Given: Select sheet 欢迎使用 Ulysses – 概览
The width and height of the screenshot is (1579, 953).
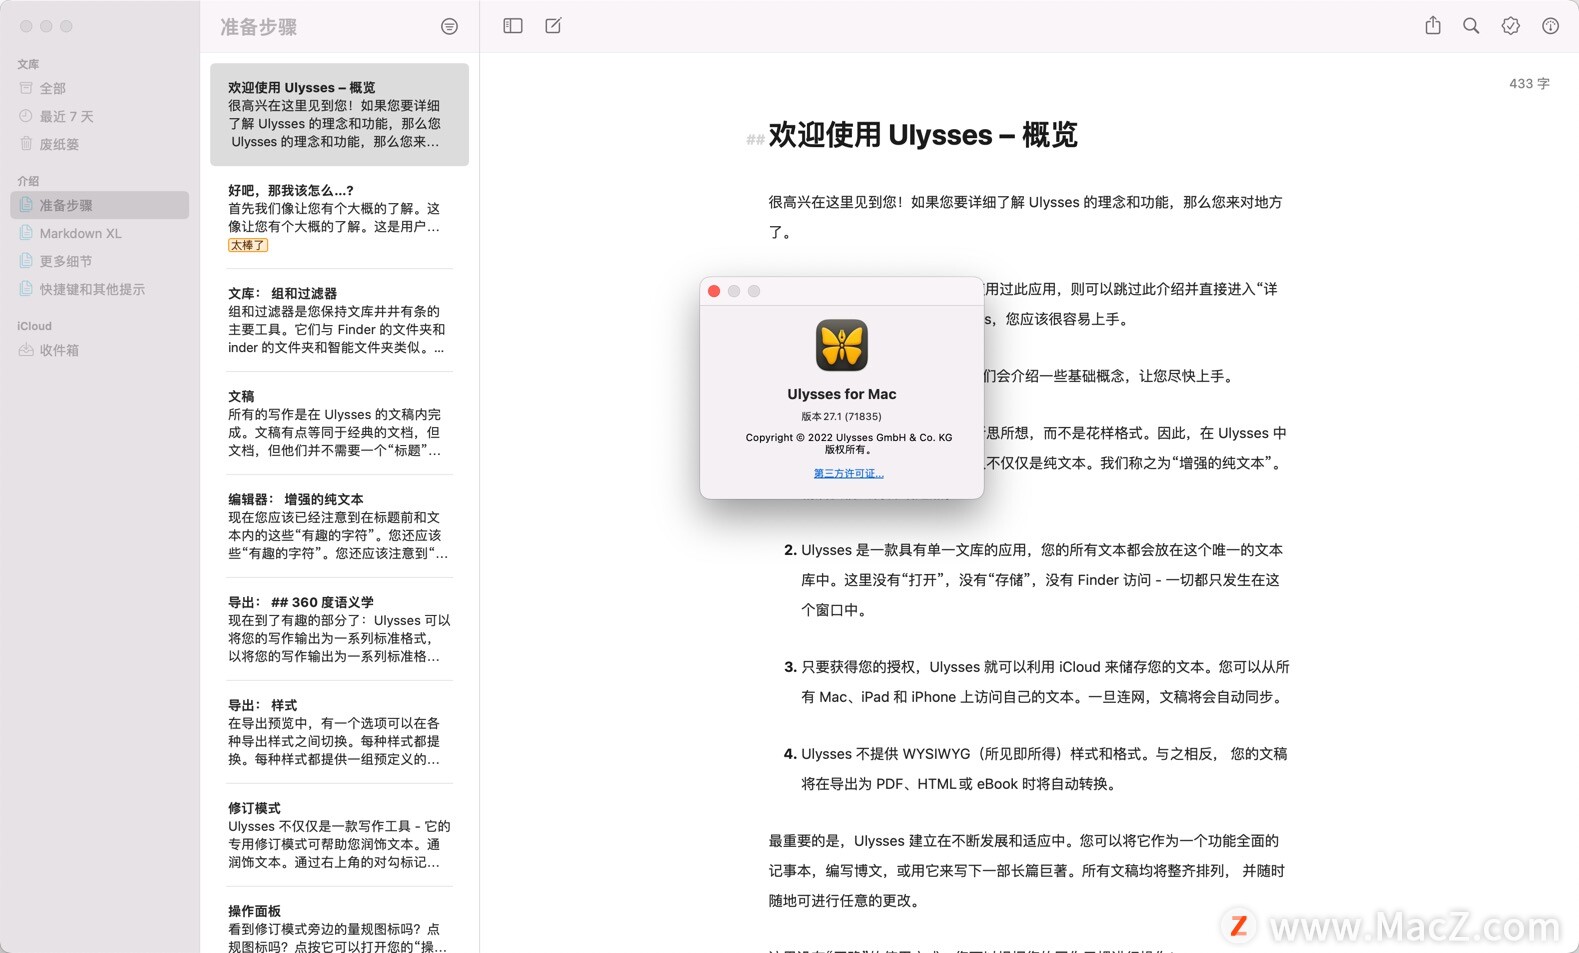Looking at the screenshot, I should tap(339, 114).
